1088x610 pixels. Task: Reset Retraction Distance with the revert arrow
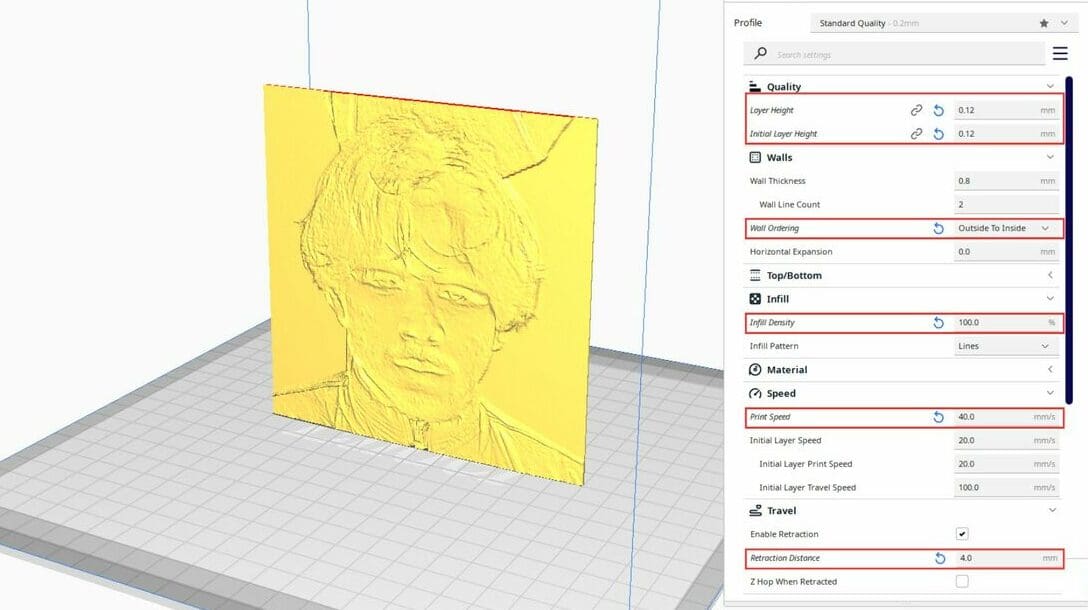938,558
